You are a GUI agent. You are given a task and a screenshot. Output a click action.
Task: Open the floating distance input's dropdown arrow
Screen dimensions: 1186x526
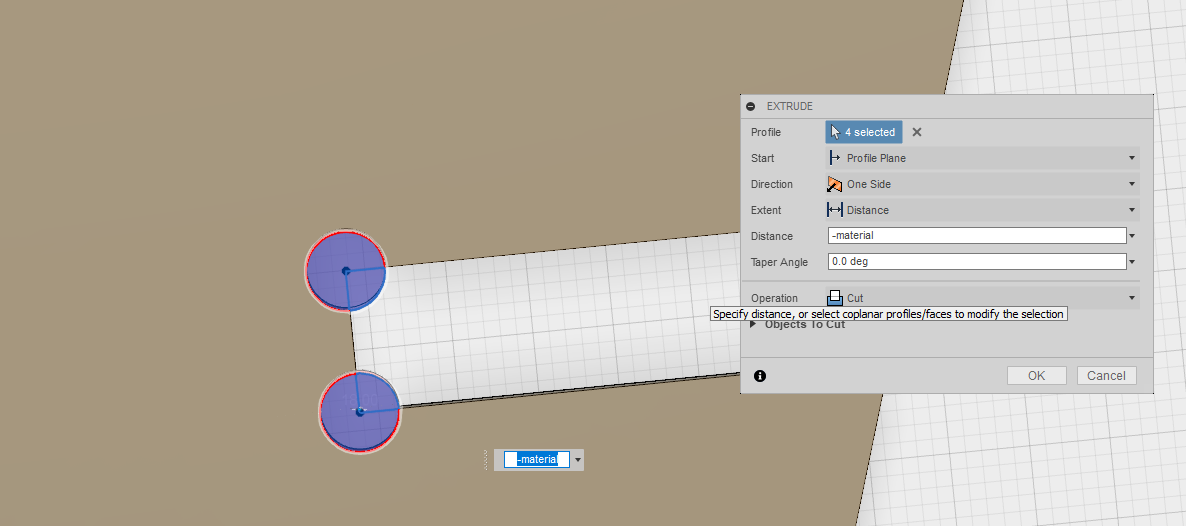click(x=578, y=459)
